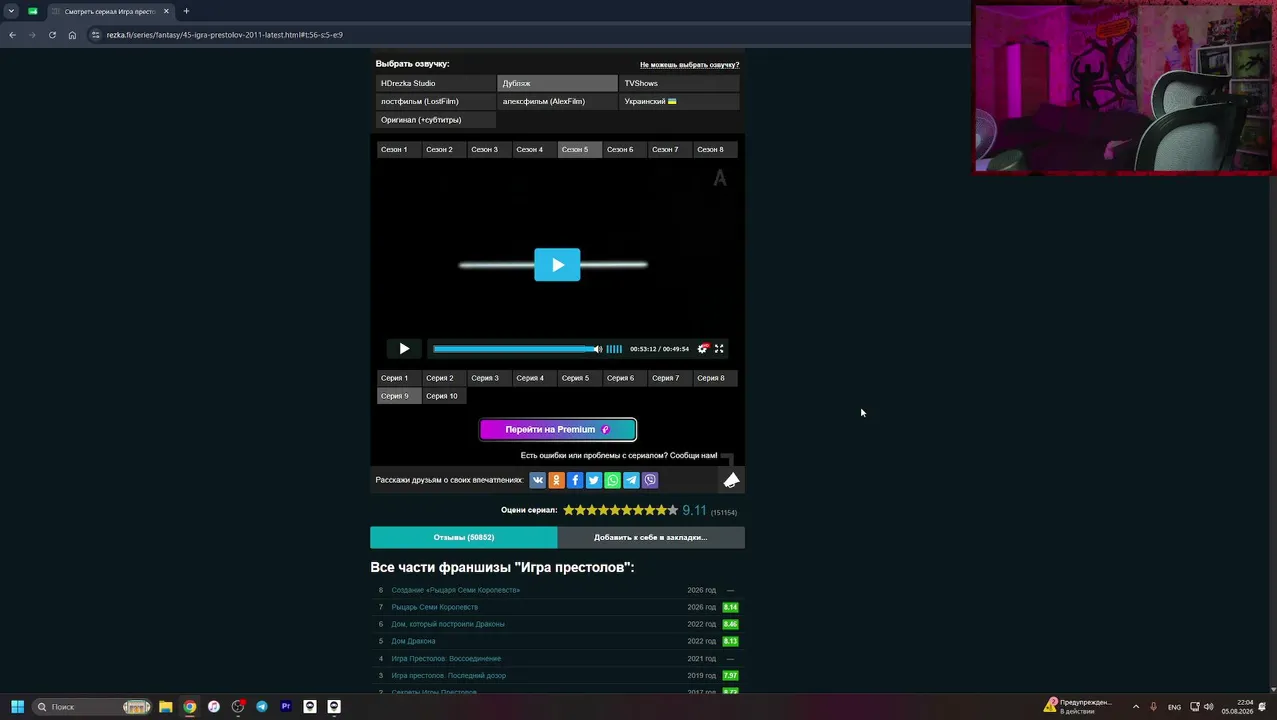
Task: Show hidden system tray icons
Action: pos(1136,707)
